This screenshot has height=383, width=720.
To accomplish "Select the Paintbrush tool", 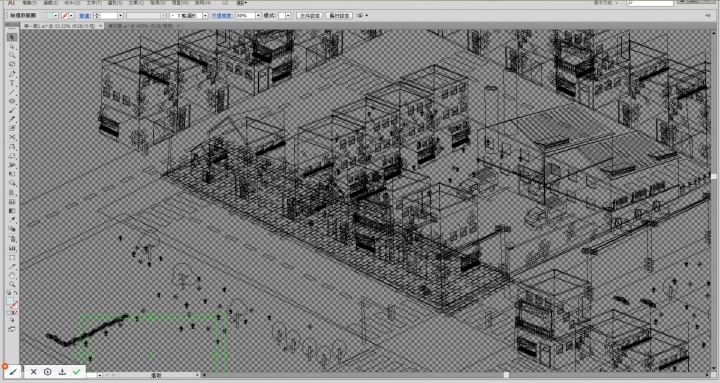I will coord(12,110).
